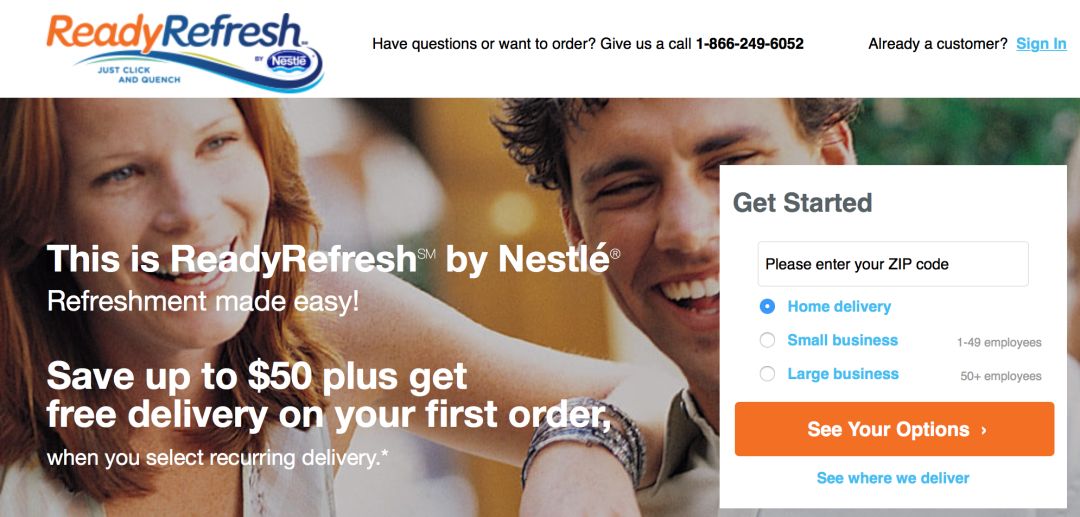This screenshot has height=517, width=1080.
Task: Click the 1-49 employees note
Action: pos(999,342)
